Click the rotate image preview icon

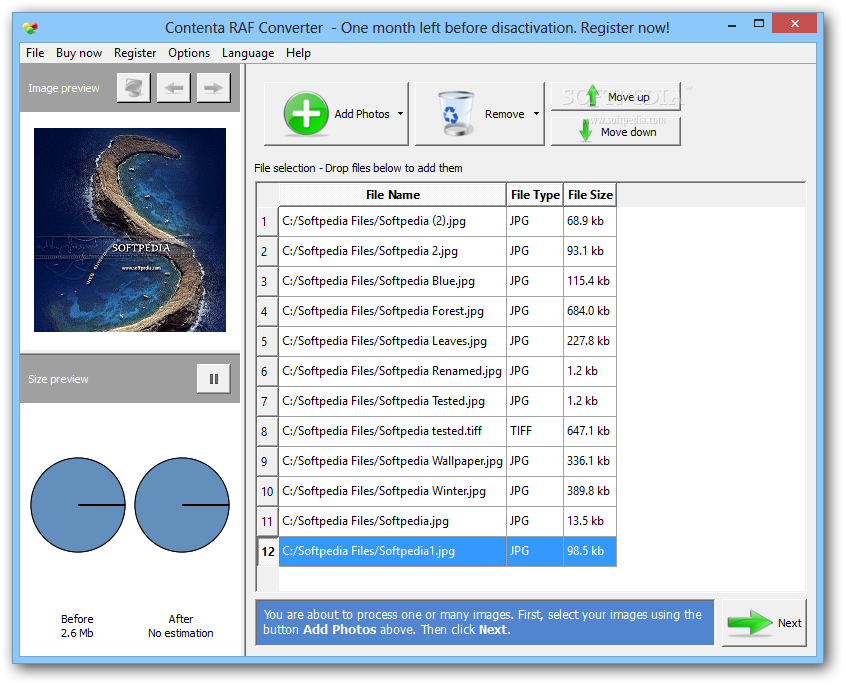133,88
